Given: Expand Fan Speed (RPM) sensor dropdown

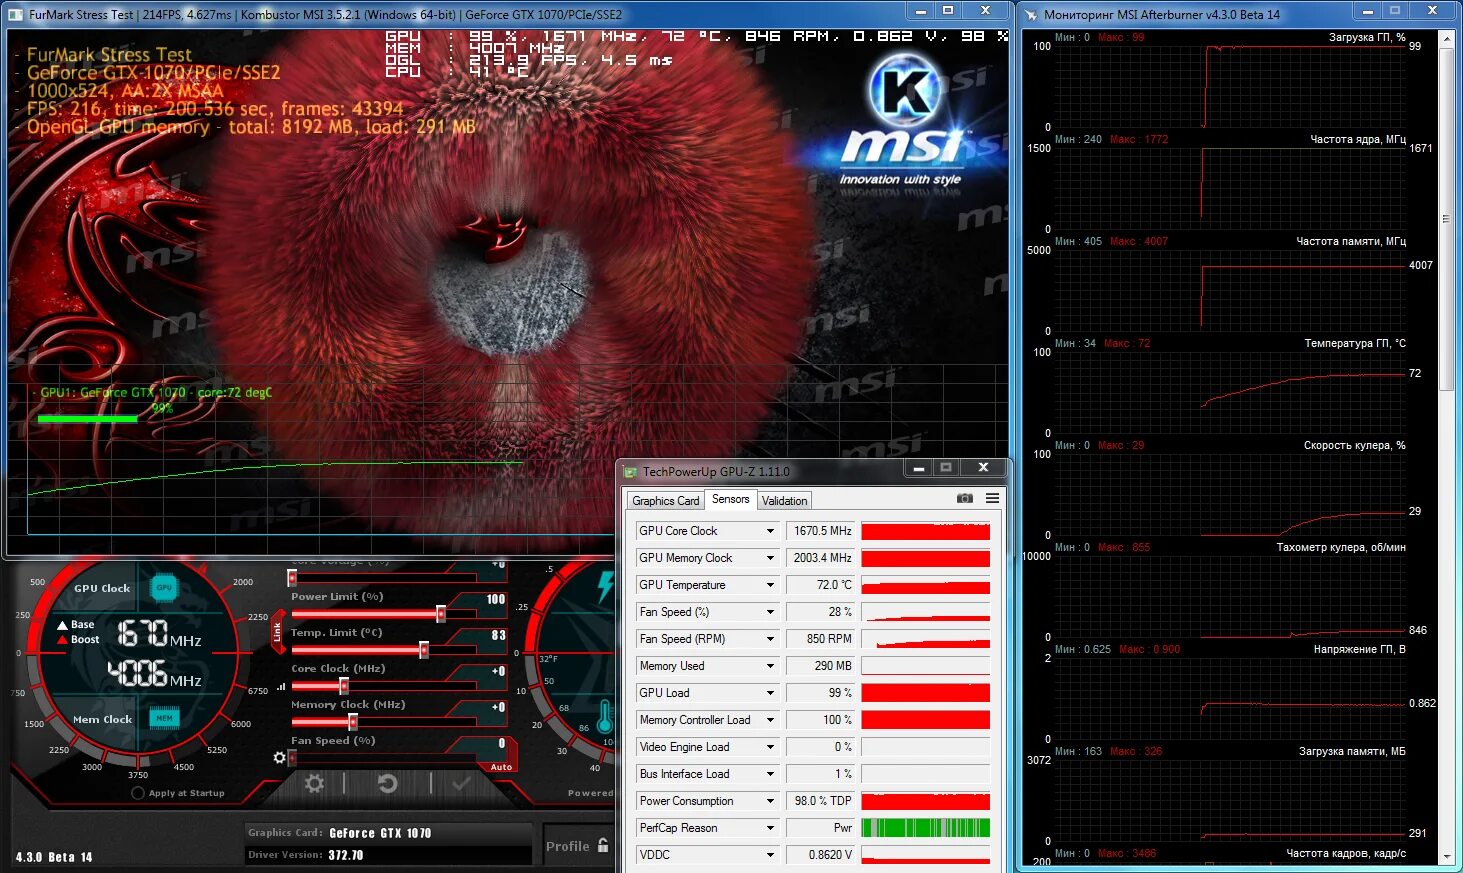Looking at the screenshot, I should 770,639.
